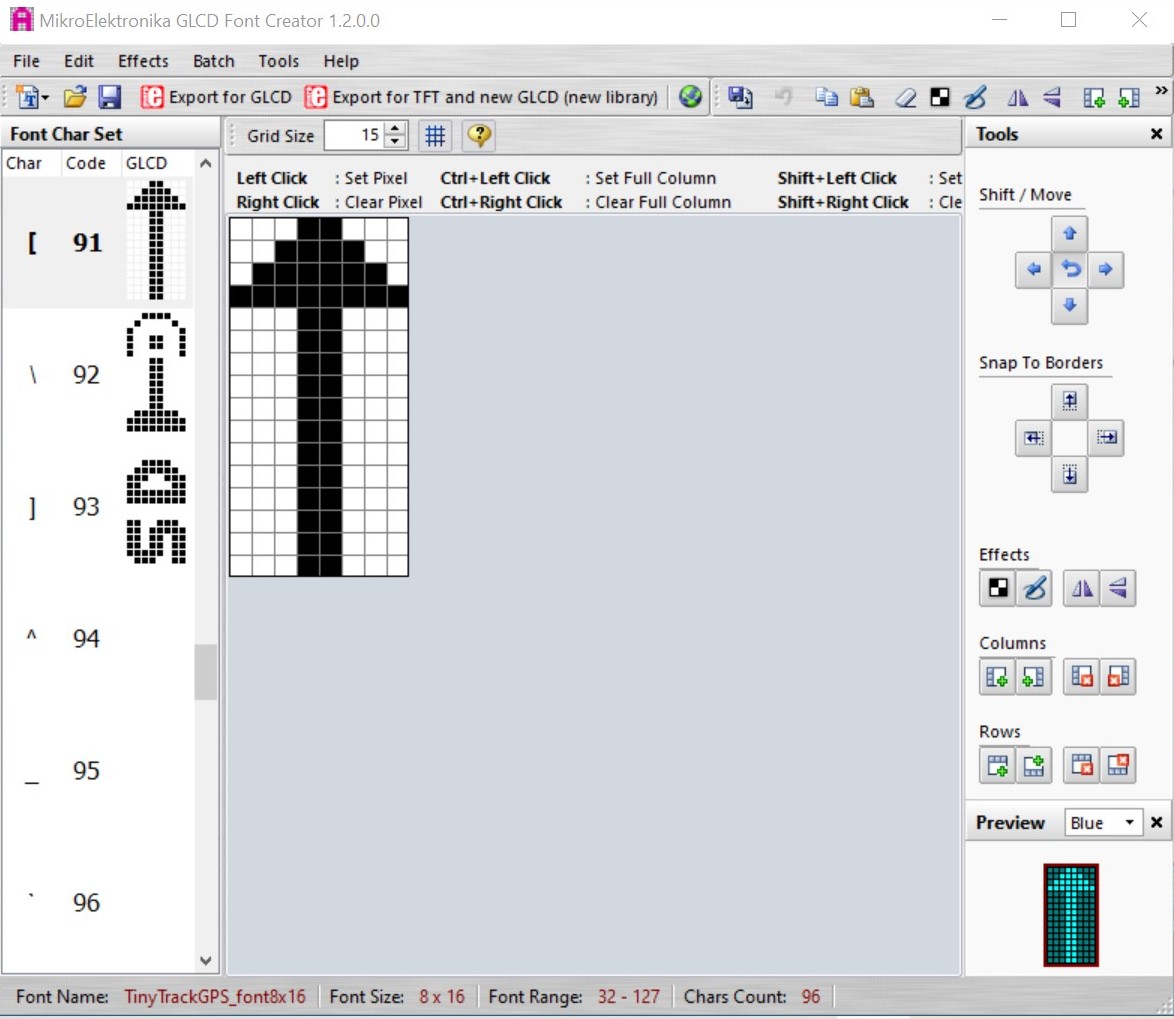Shift the glyph right in Shift / Move
Screen dimensions: 1174x1019
pyautogui.click(x=1105, y=270)
